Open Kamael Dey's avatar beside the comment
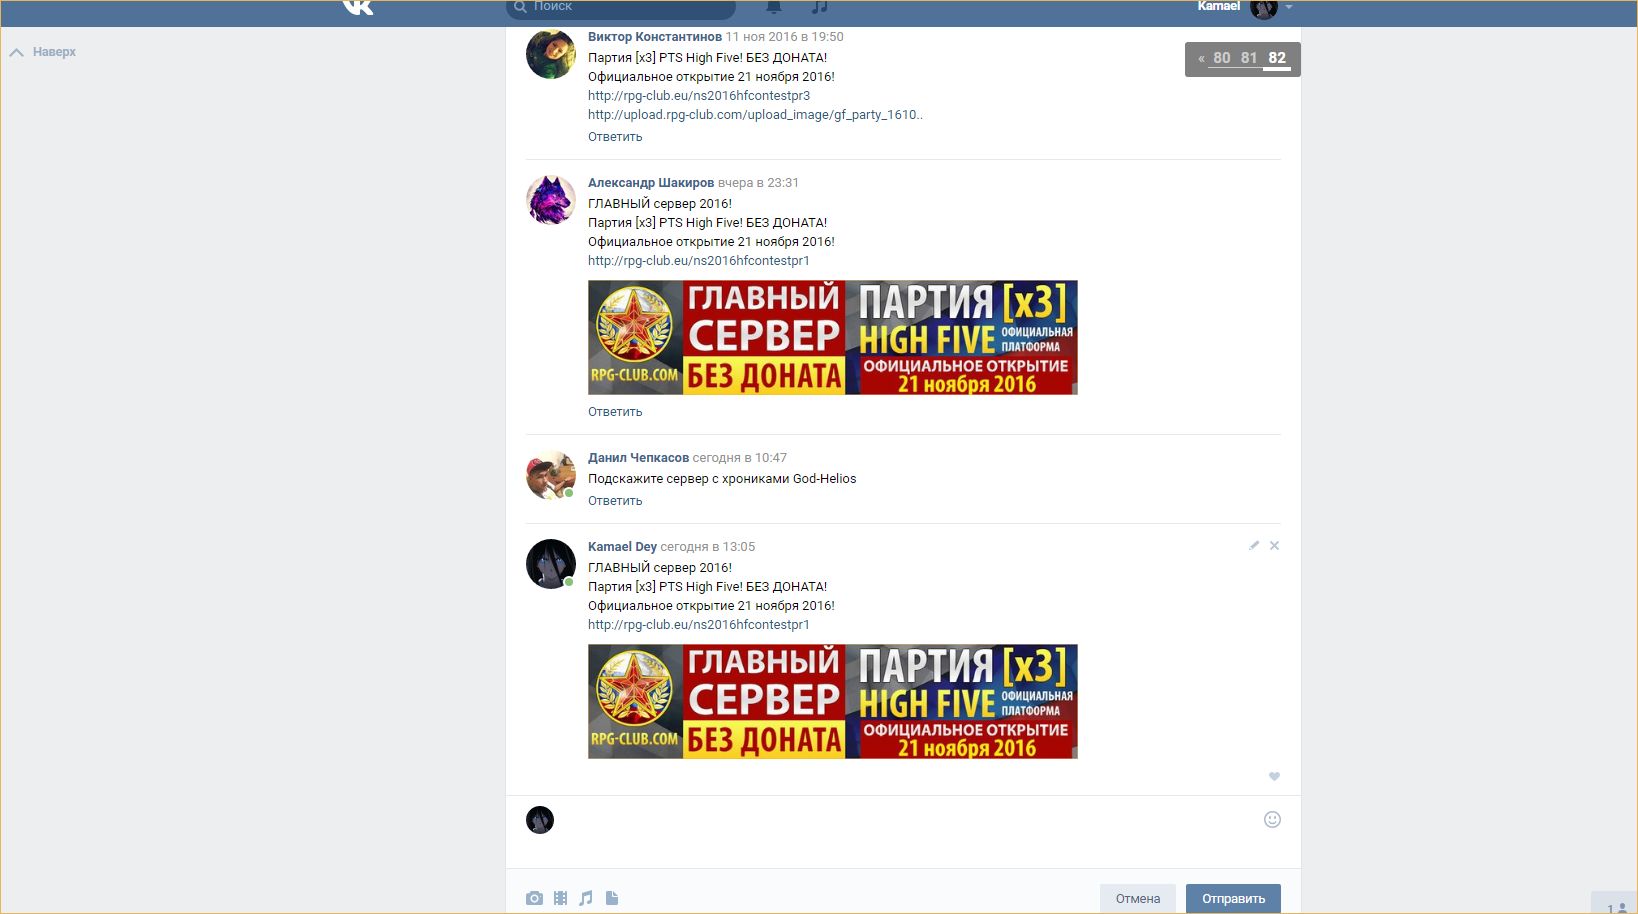The height and width of the screenshot is (914, 1638). 551,564
